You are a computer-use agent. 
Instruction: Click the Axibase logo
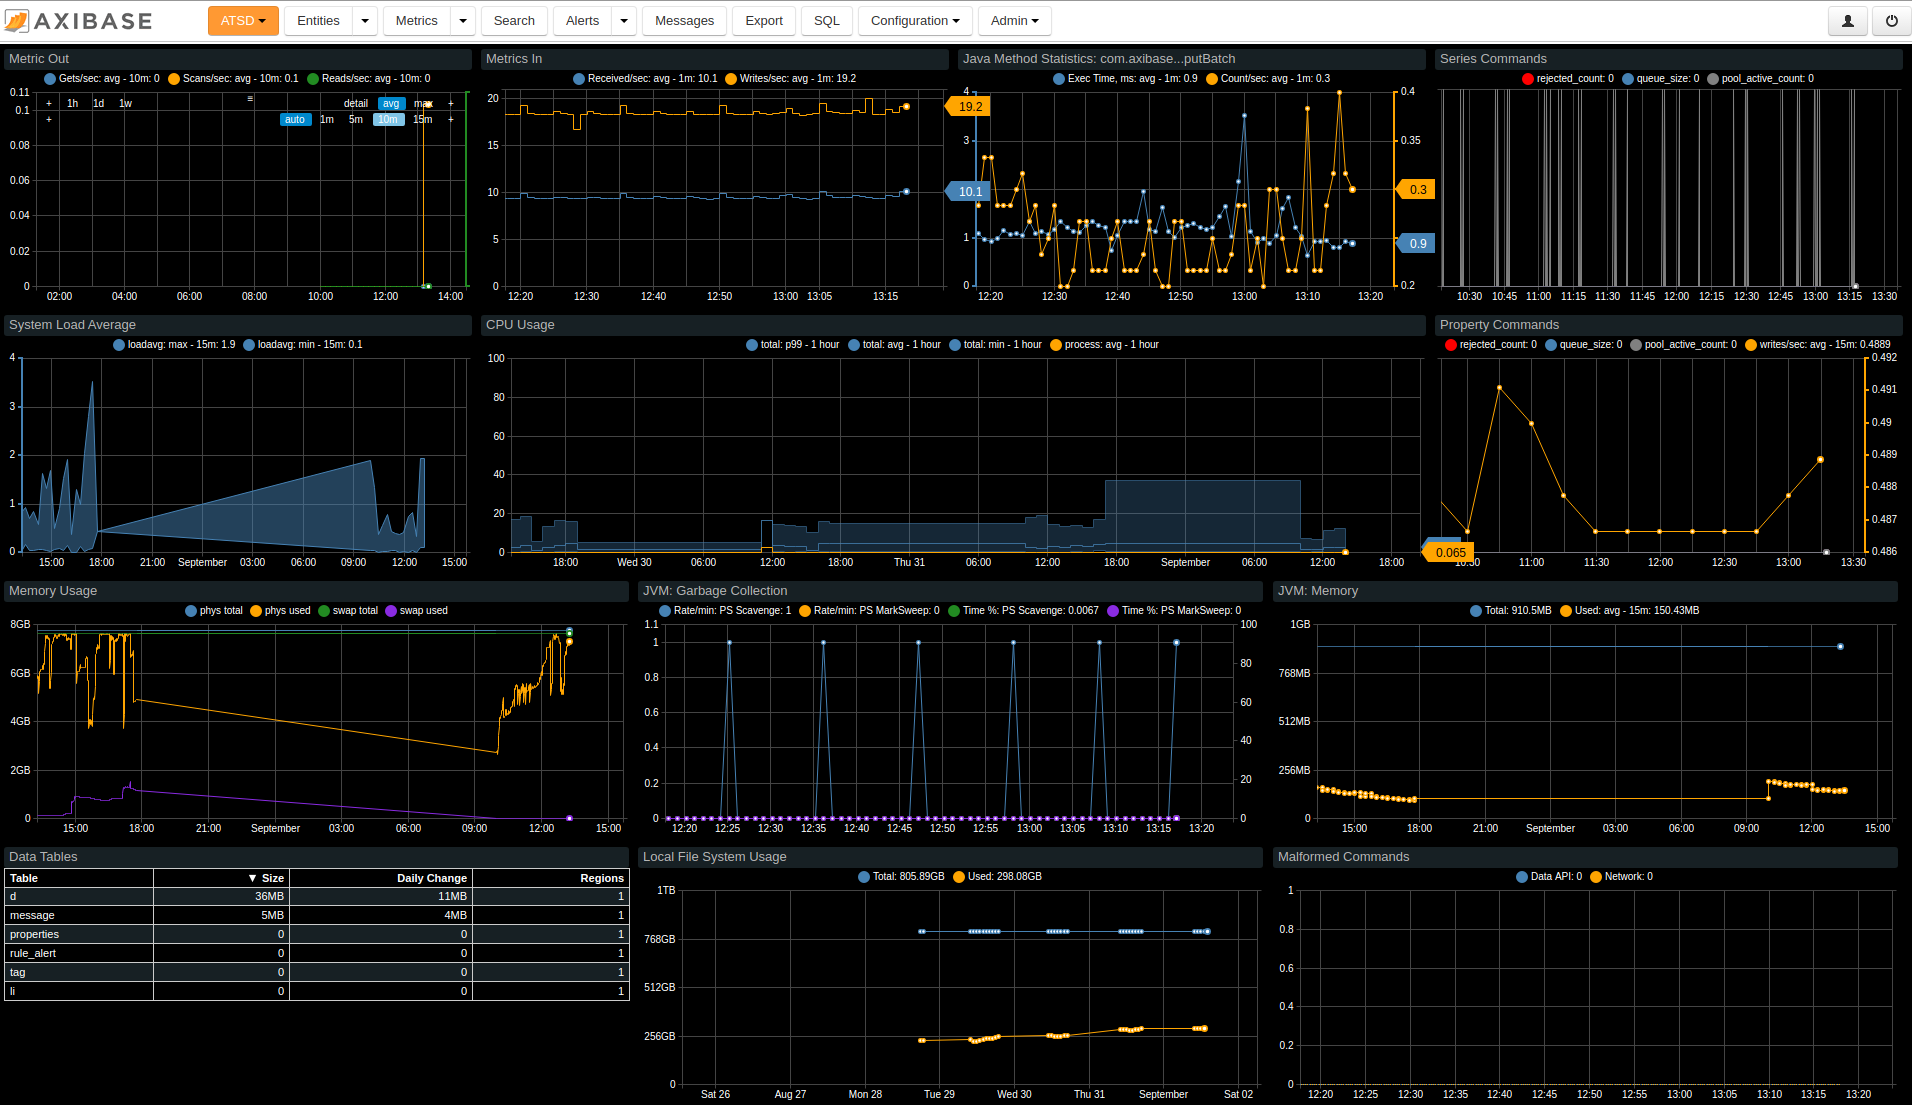point(79,21)
